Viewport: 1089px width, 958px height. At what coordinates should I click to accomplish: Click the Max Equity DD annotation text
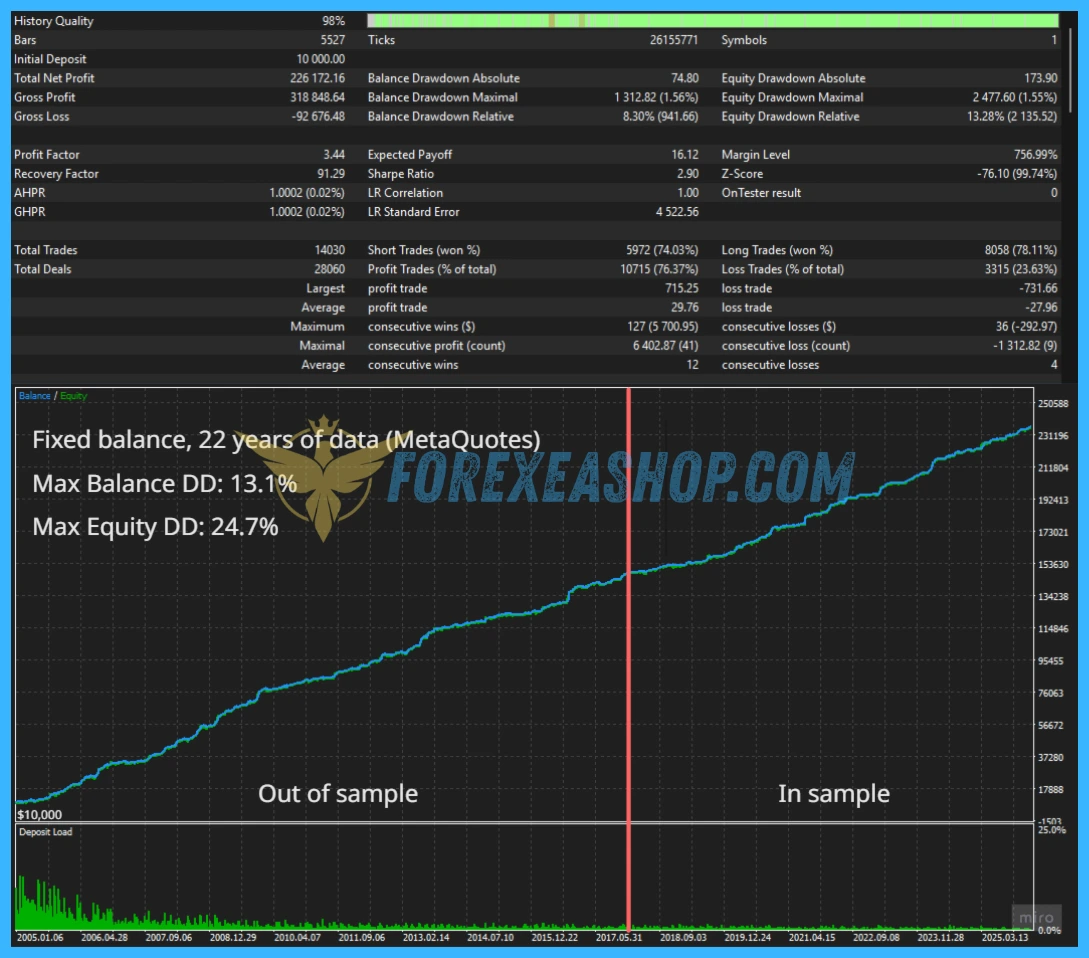click(155, 527)
